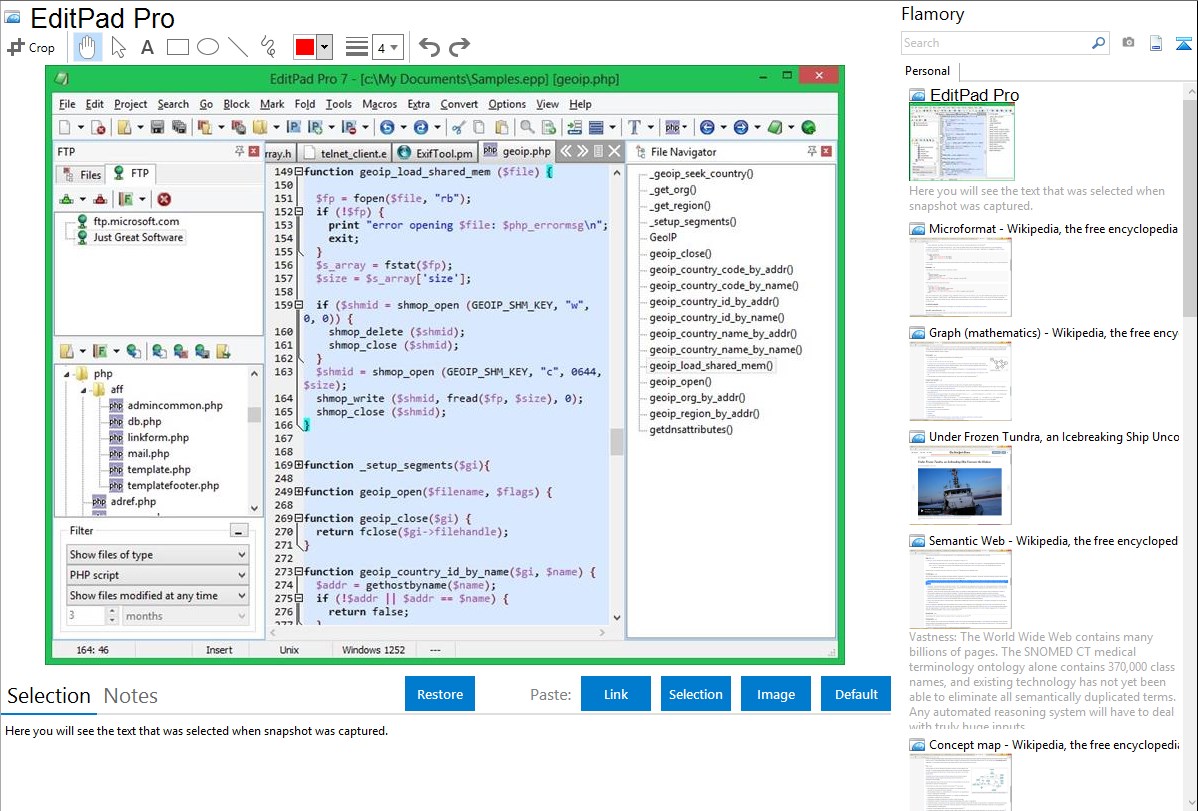The height and width of the screenshot is (811, 1198).
Task: Click the Font T icon in EditPad toolbar
Action: click(634, 128)
